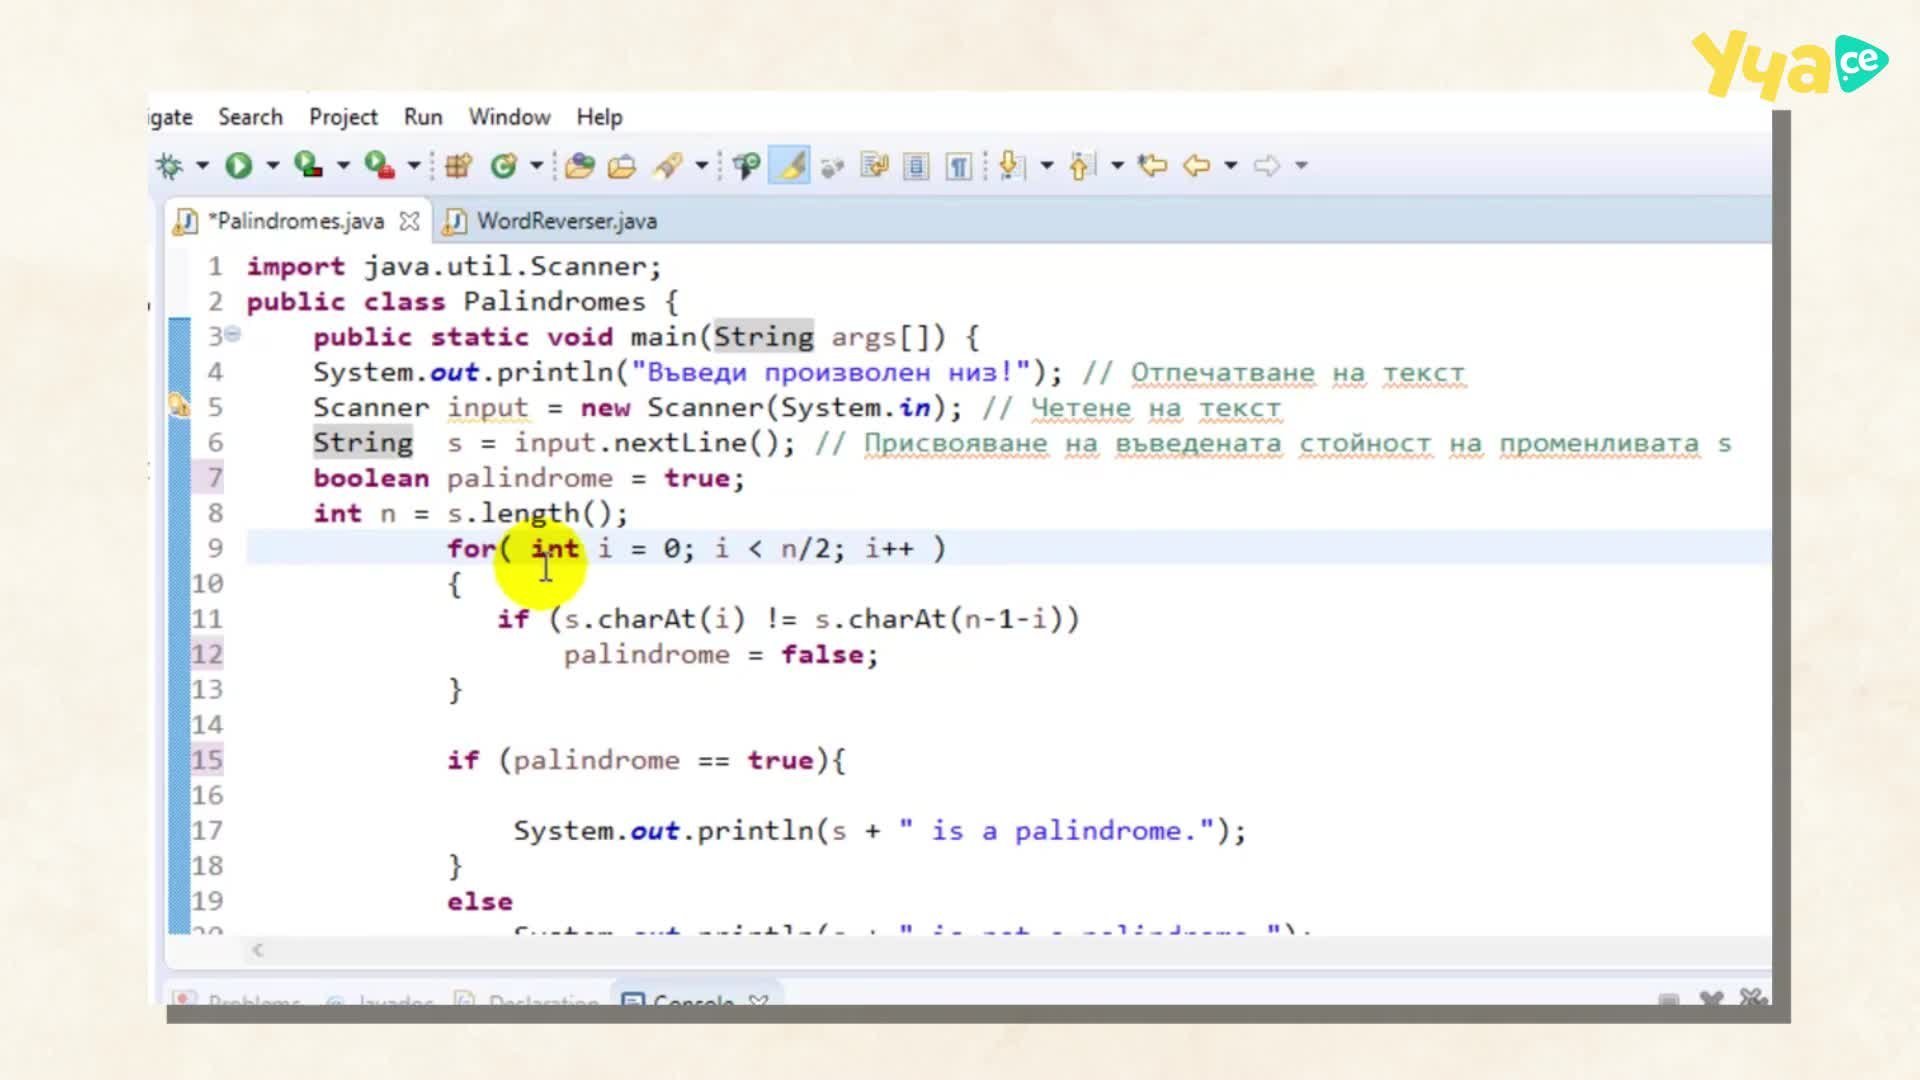Click the editor's left scroll arrow
The image size is (1920, 1080).
pyautogui.click(x=257, y=950)
